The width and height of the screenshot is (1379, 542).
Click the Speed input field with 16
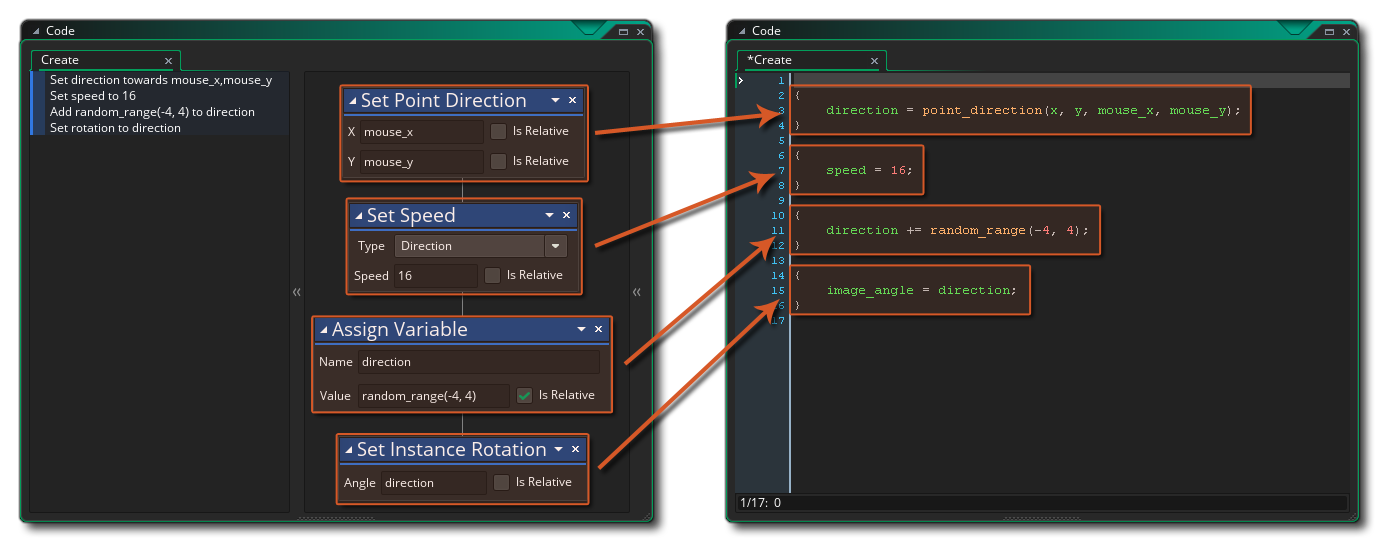(x=435, y=275)
